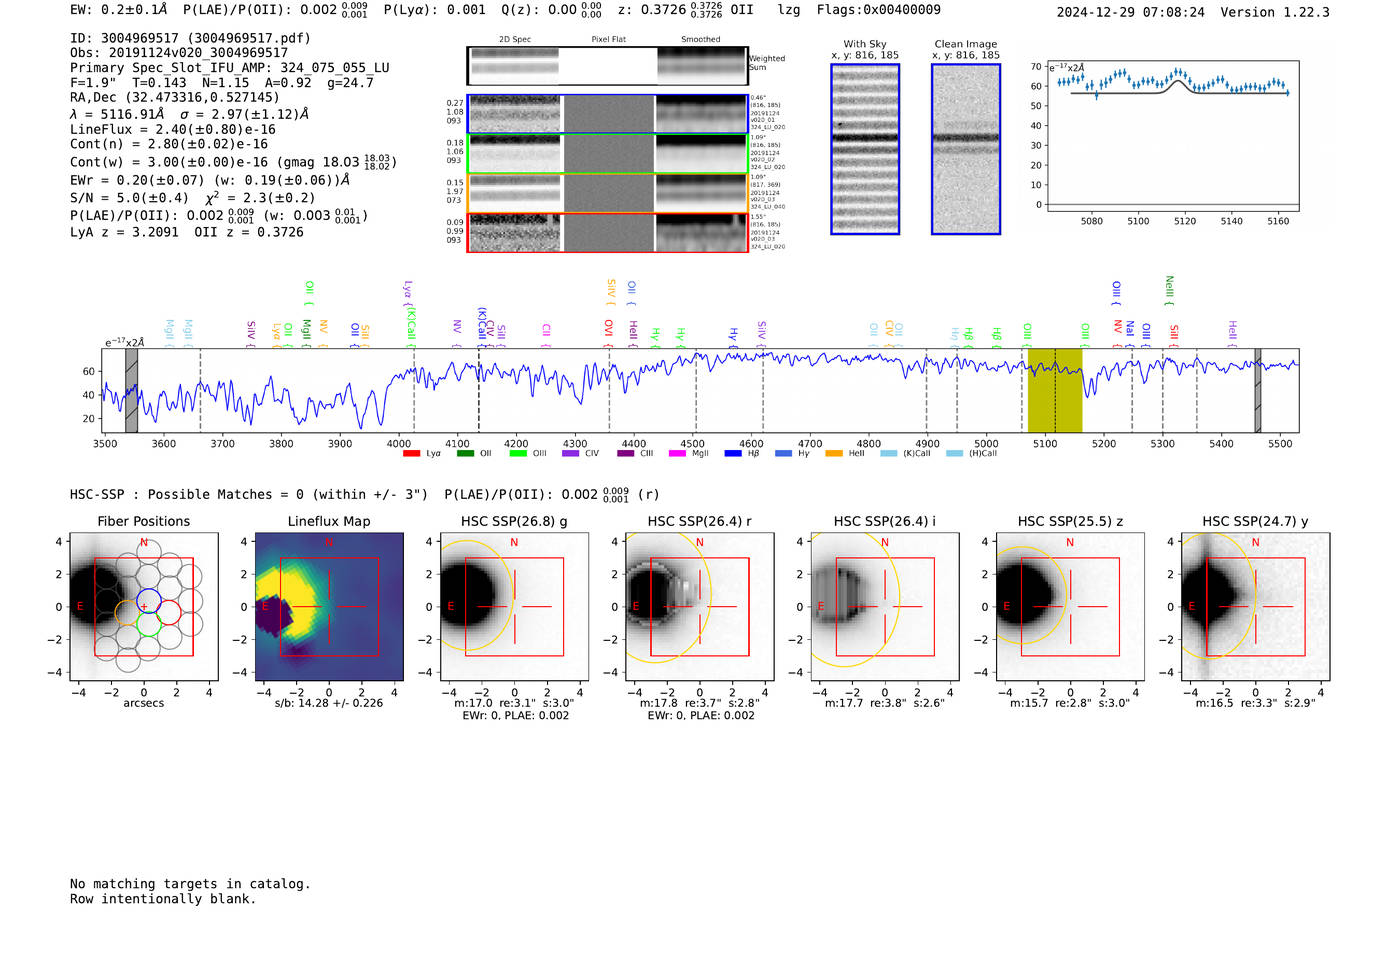Image resolution: width=1400 pixels, height=953 pixels.
Task: Click the (H)CaII legend swatch
Action: (x=954, y=454)
